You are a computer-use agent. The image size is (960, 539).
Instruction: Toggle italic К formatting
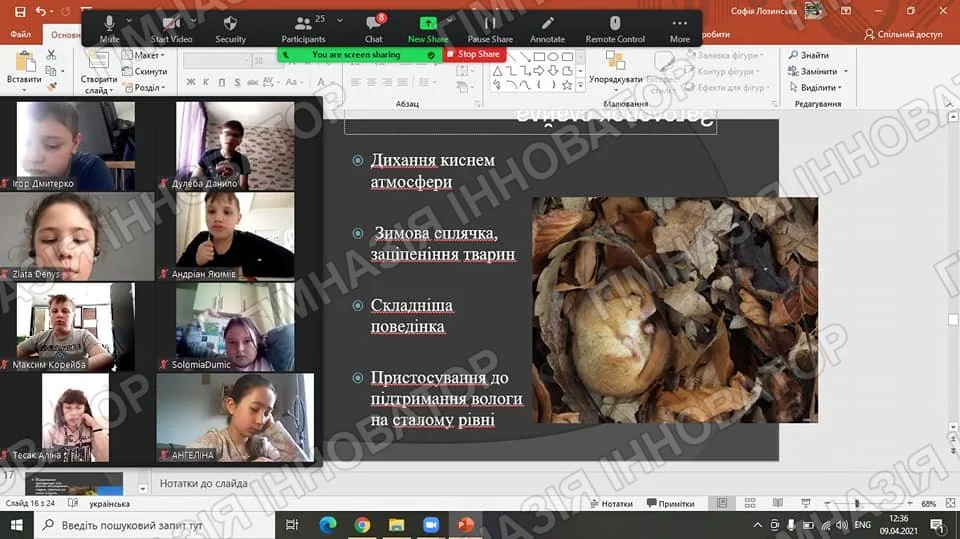pyautogui.click(x=206, y=81)
